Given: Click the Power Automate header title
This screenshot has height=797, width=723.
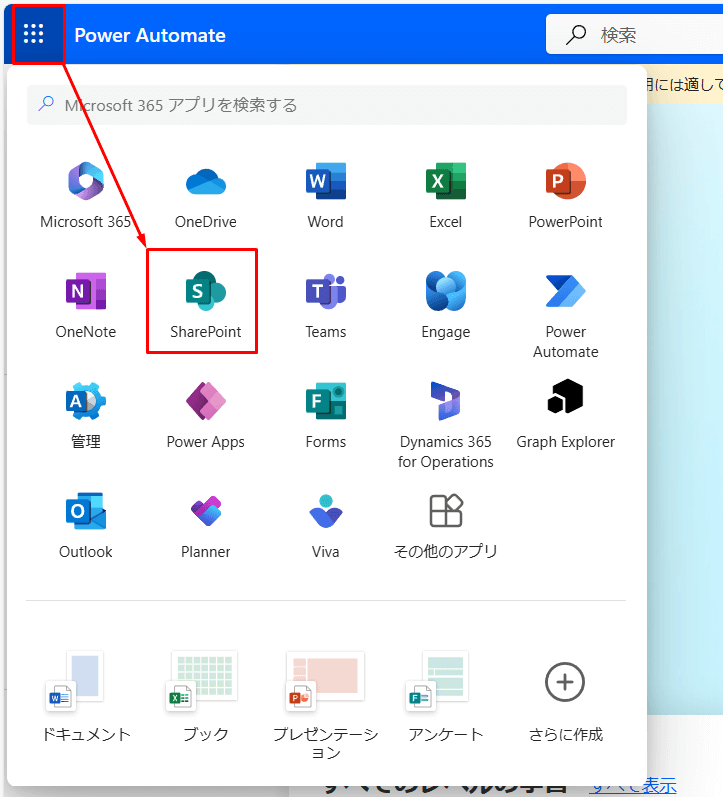Looking at the screenshot, I should (x=150, y=35).
